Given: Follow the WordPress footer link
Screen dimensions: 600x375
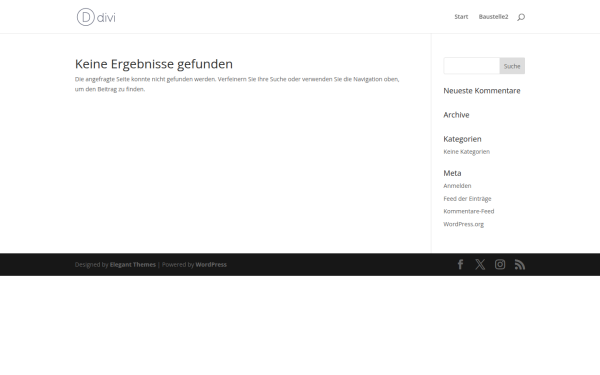Looking at the screenshot, I should [x=211, y=264].
